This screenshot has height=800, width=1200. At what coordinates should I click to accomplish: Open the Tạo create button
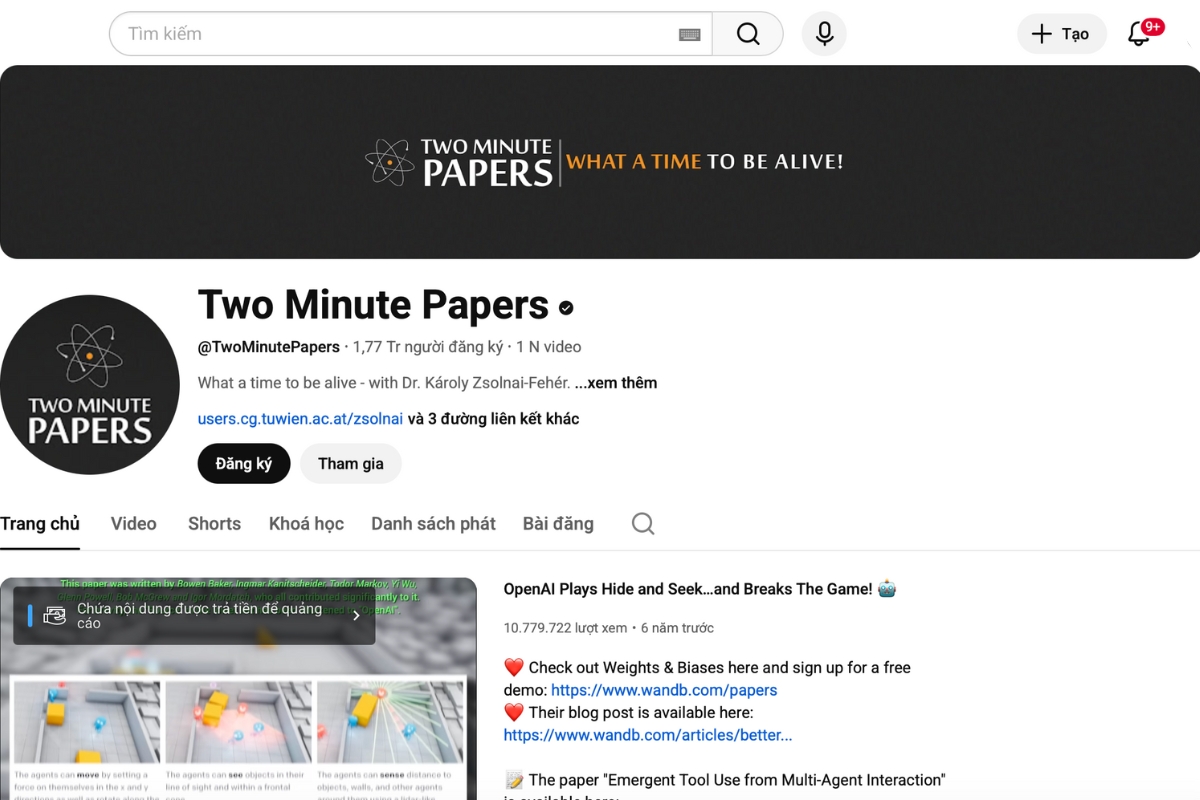[x=1061, y=34]
